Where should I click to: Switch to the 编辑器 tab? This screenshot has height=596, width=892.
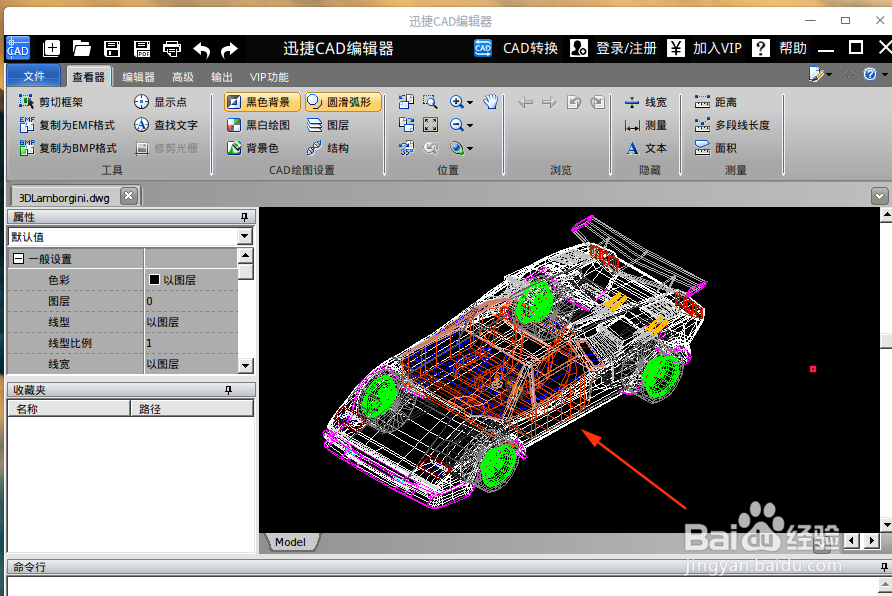pyautogui.click(x=138, y=77)
